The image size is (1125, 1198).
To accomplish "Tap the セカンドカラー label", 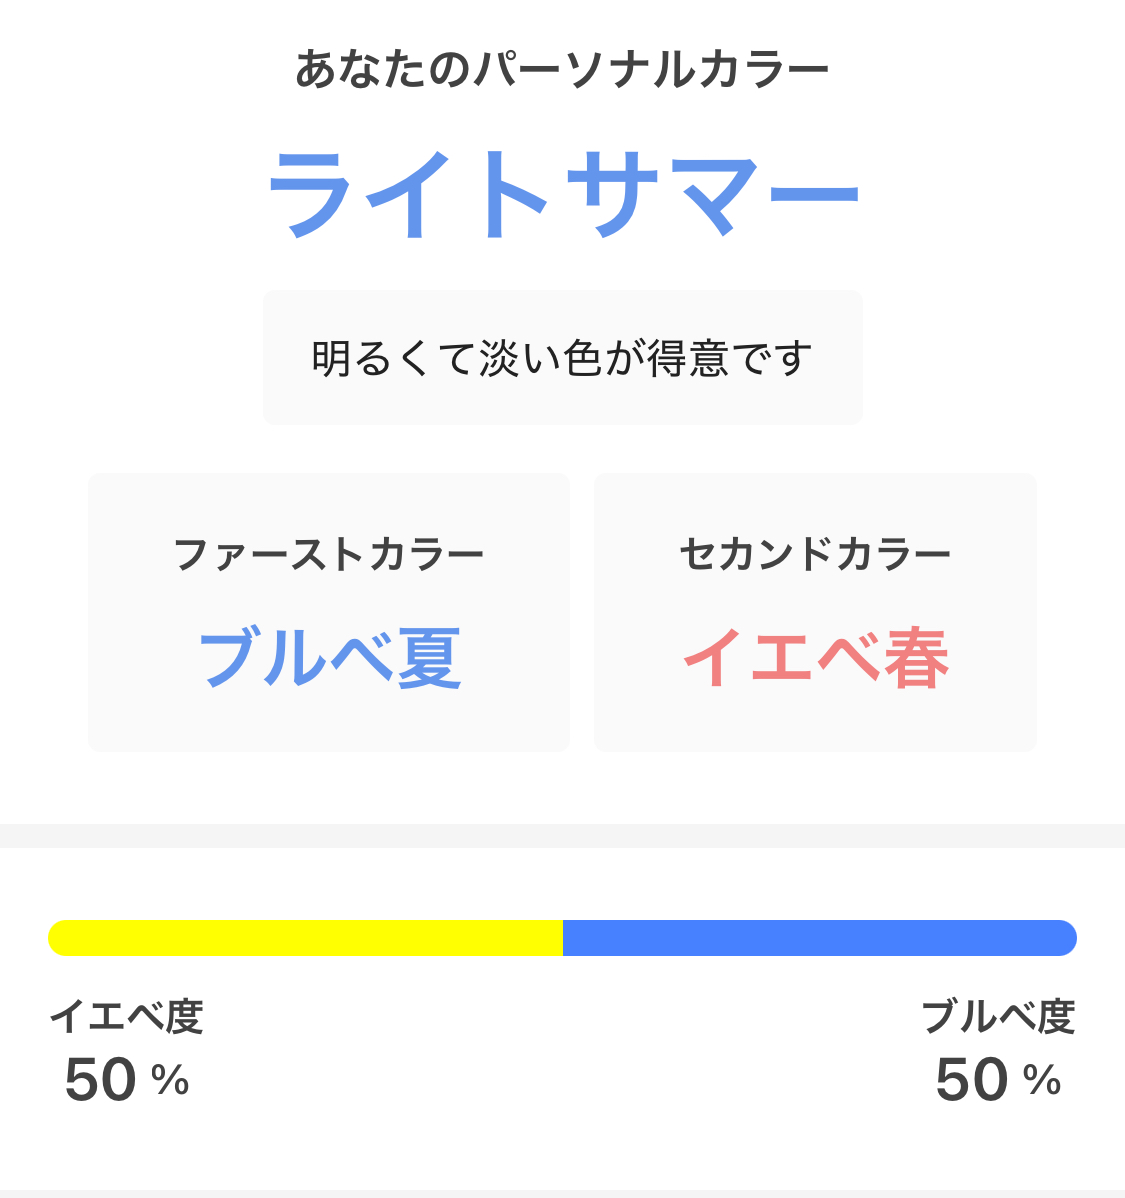I will [815, 554].
